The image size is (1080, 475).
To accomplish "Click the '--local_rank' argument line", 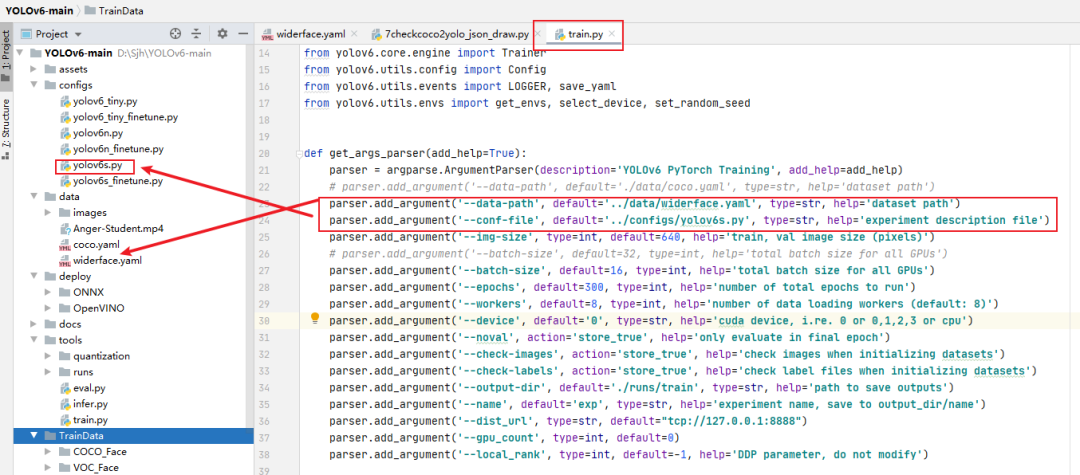I will pyautogui.click(x=629, y=454).
